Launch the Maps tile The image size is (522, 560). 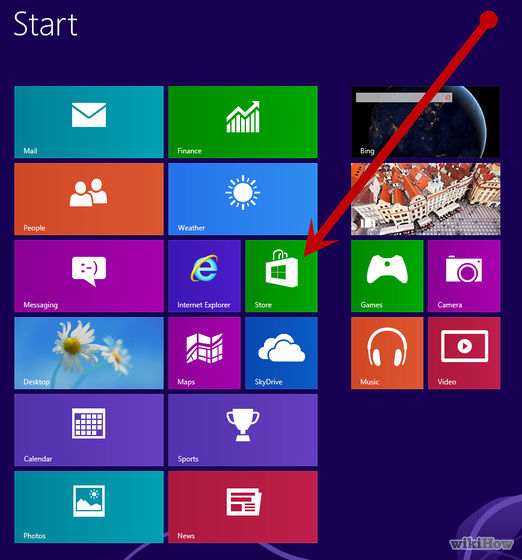tap(204, 353)
